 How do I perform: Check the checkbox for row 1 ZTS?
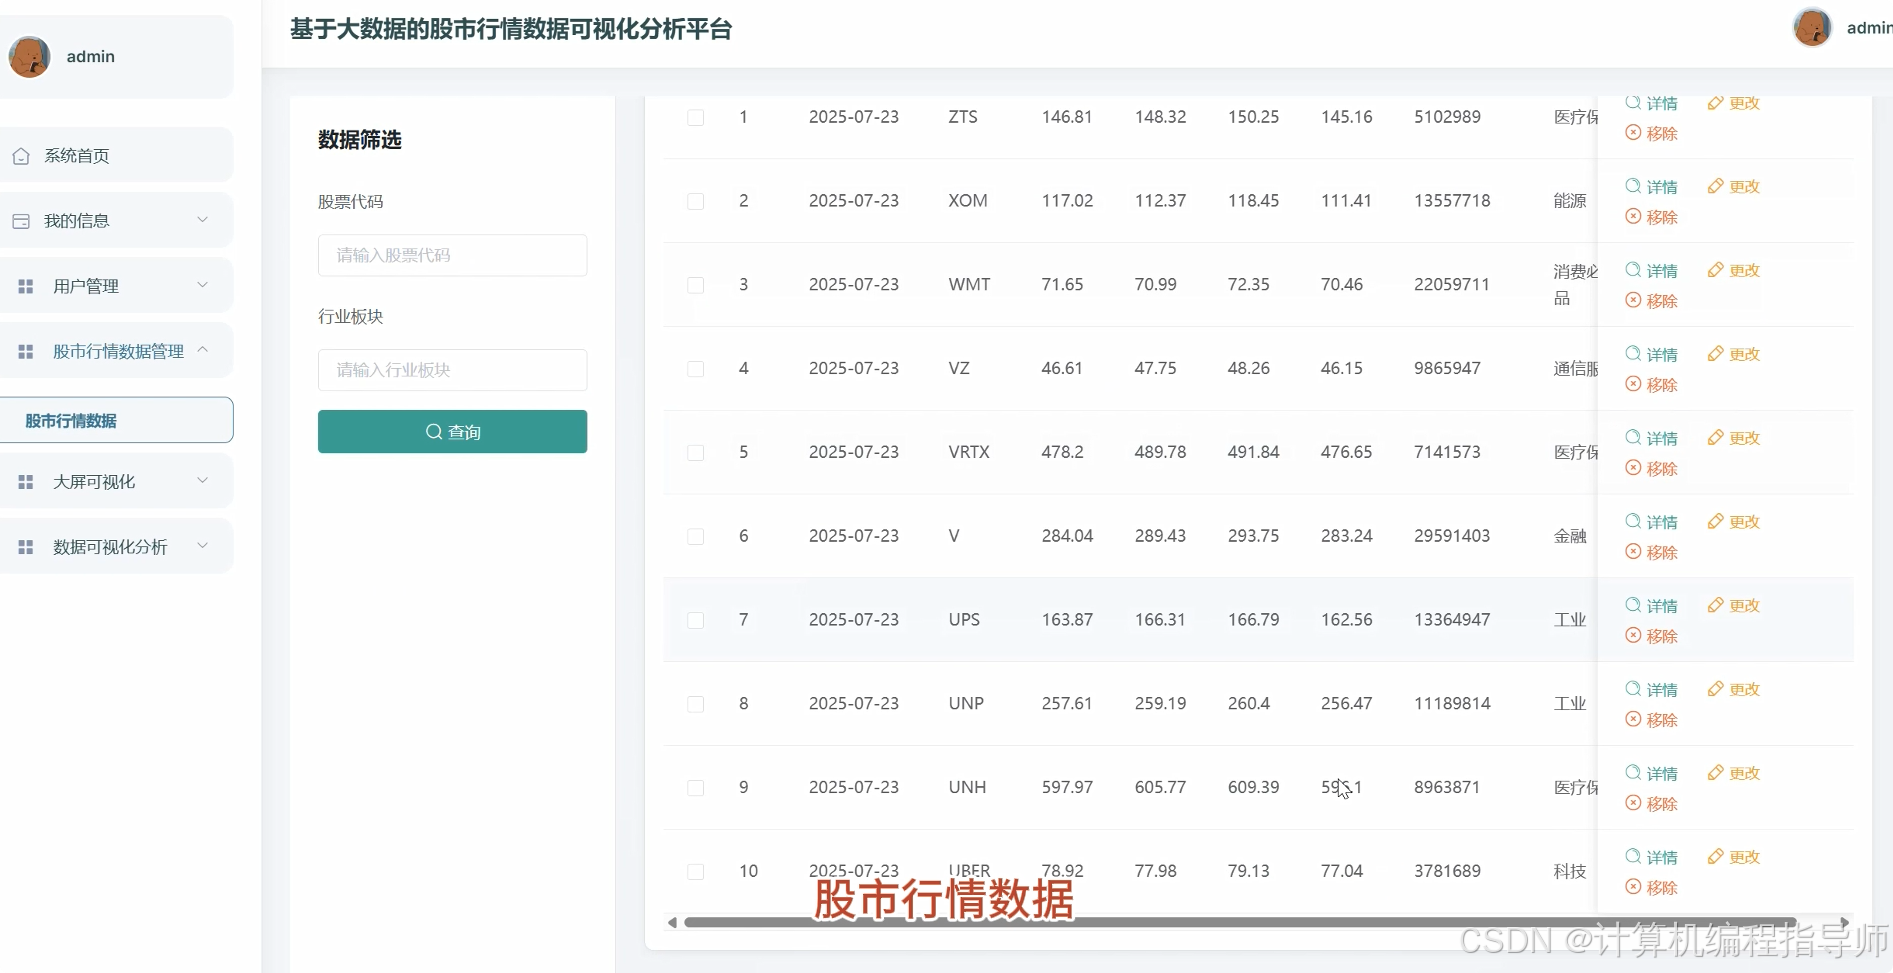coord(696,118)
